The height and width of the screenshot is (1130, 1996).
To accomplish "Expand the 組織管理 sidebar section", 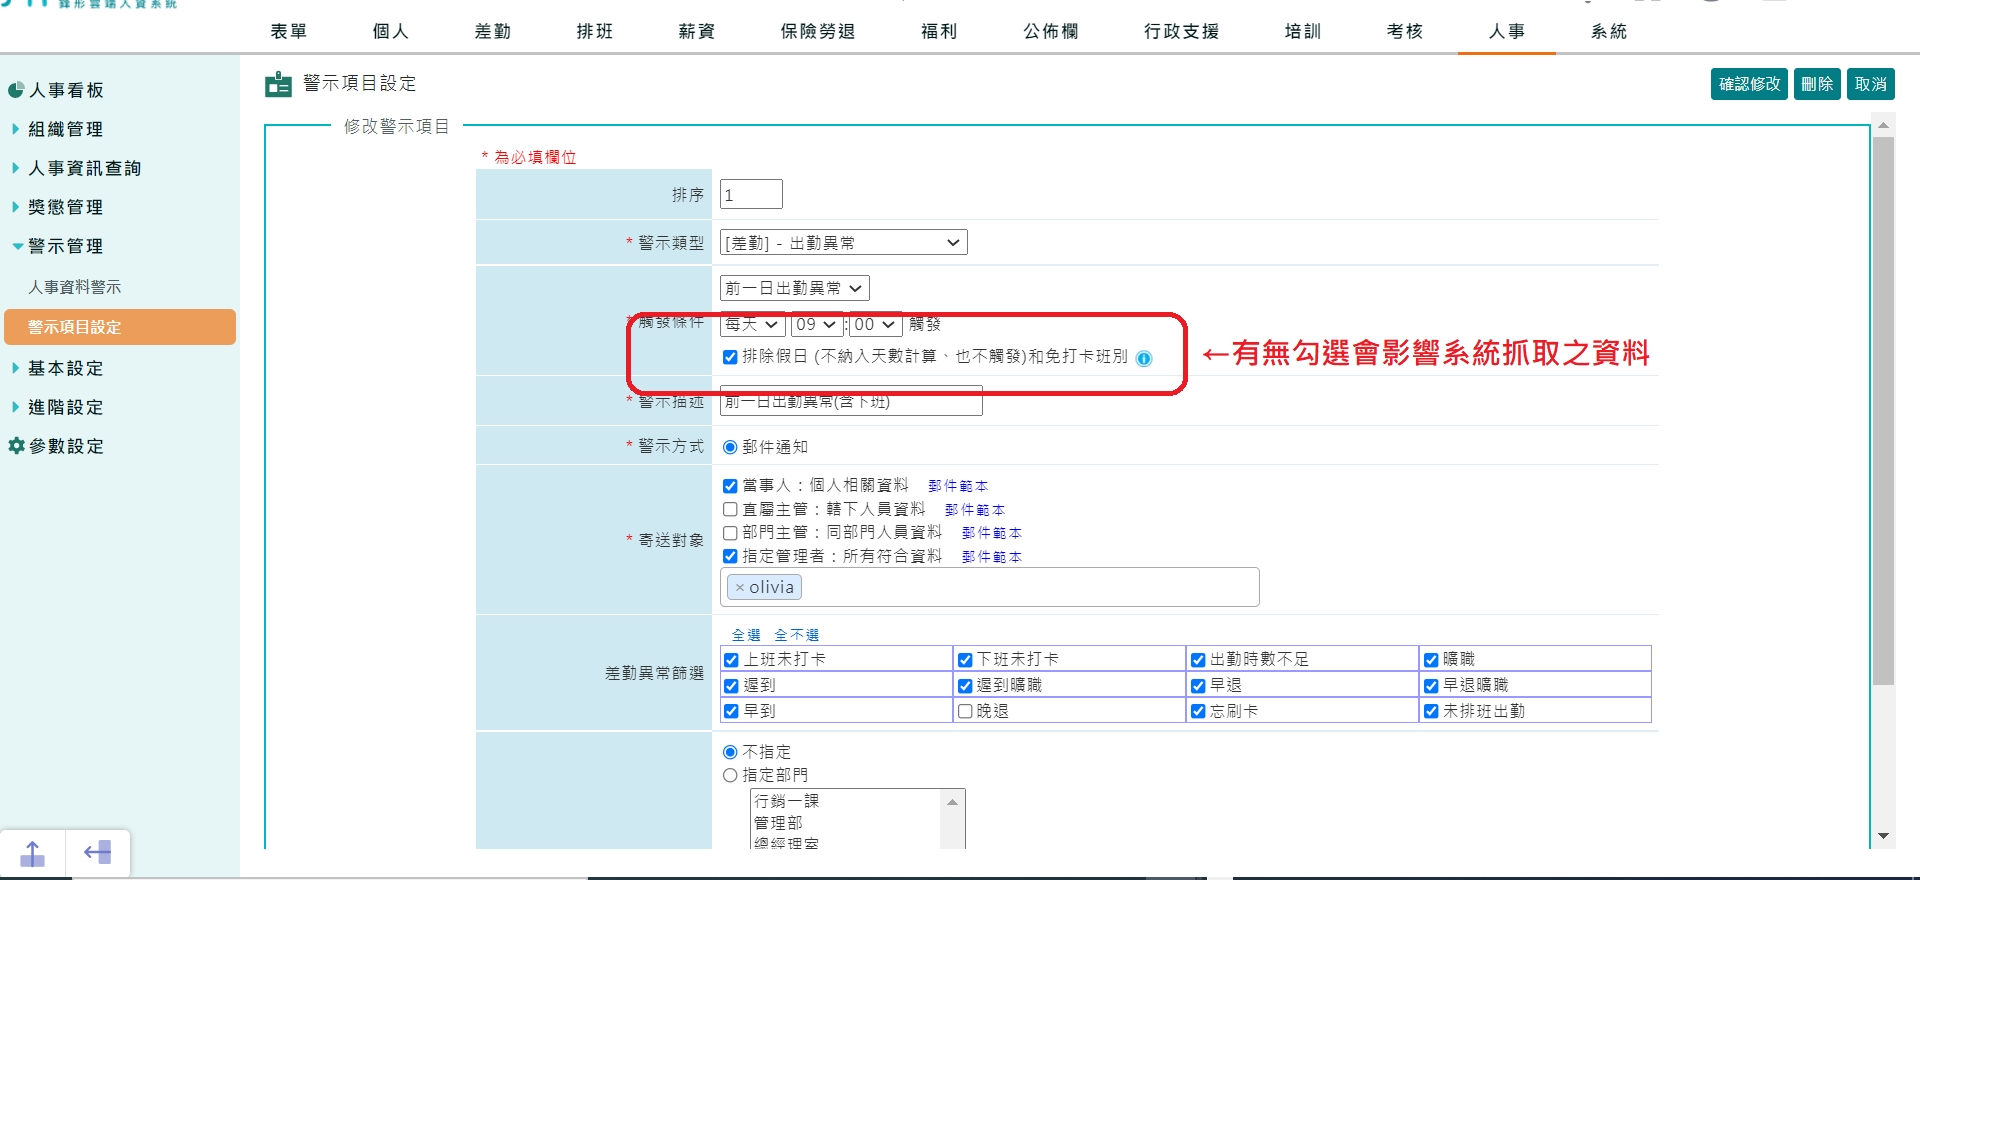I will pyautogui.click(x=64, y=128).
